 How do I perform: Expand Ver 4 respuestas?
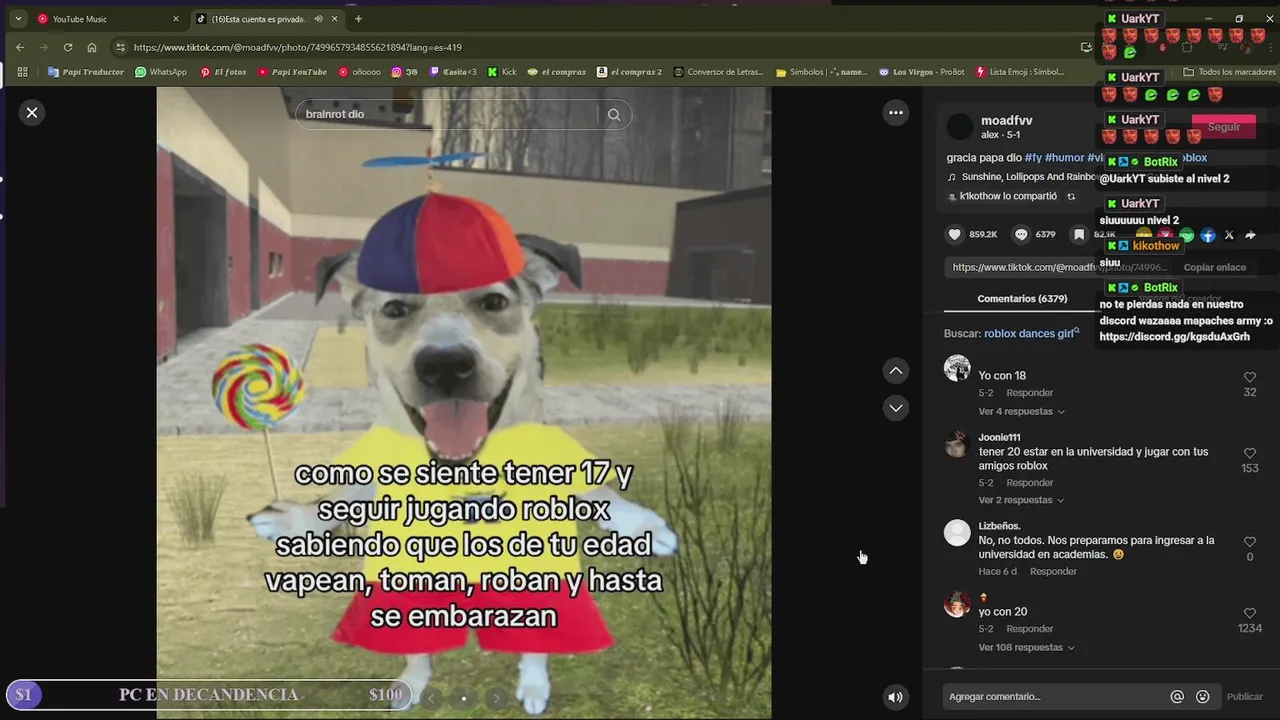[x=1021, y=411]
